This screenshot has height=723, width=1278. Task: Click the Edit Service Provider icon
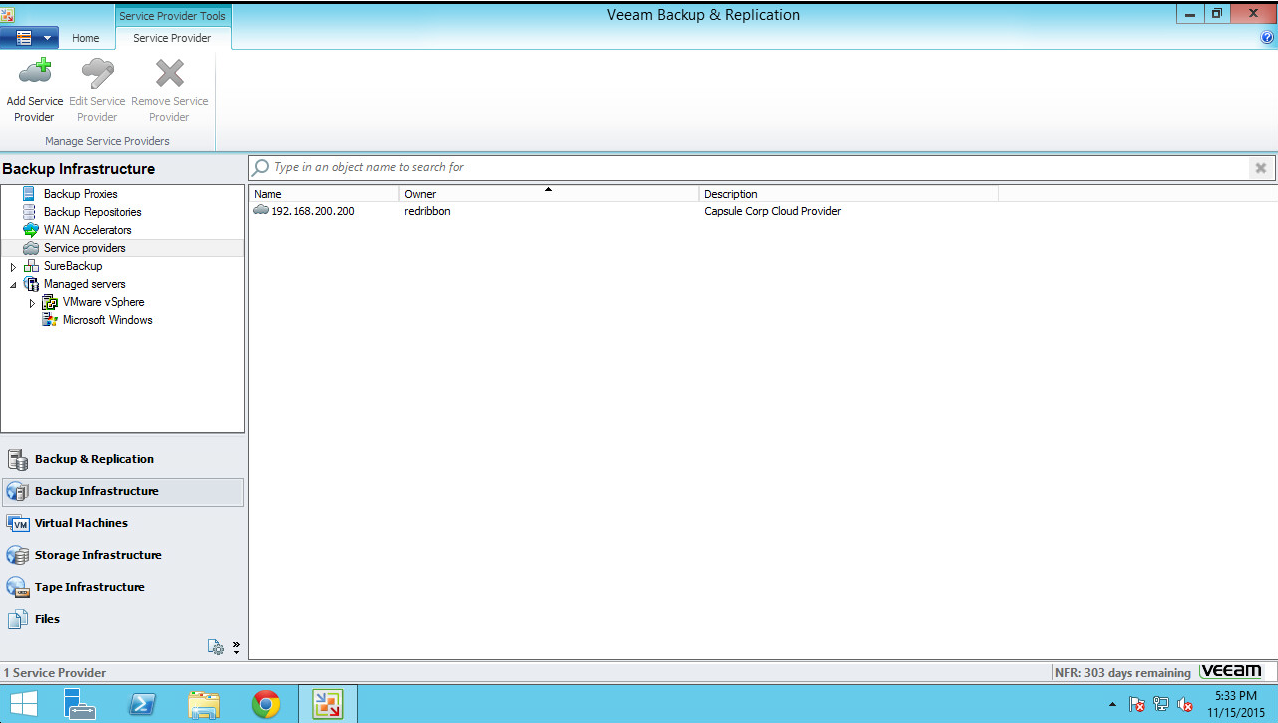coord(97,74)
